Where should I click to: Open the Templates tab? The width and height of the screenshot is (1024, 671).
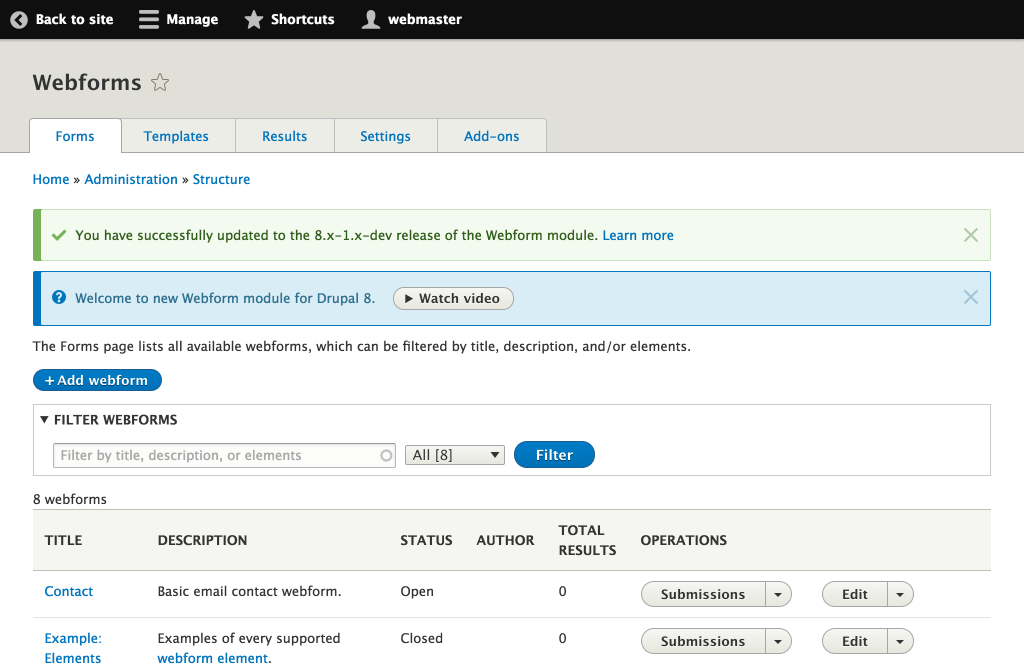pos(176,136)
